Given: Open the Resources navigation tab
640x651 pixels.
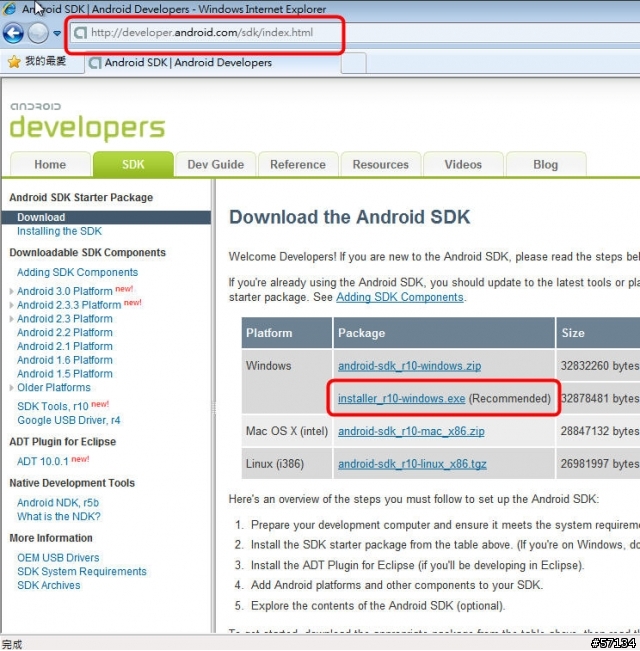Looking at the screenshot, I should [x=381, y=164].
